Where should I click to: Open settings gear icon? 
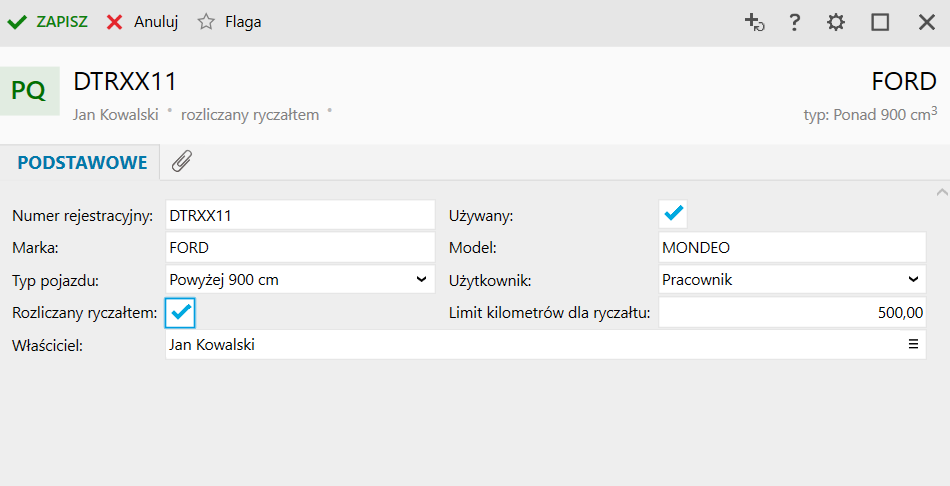(x=836, y=22)
